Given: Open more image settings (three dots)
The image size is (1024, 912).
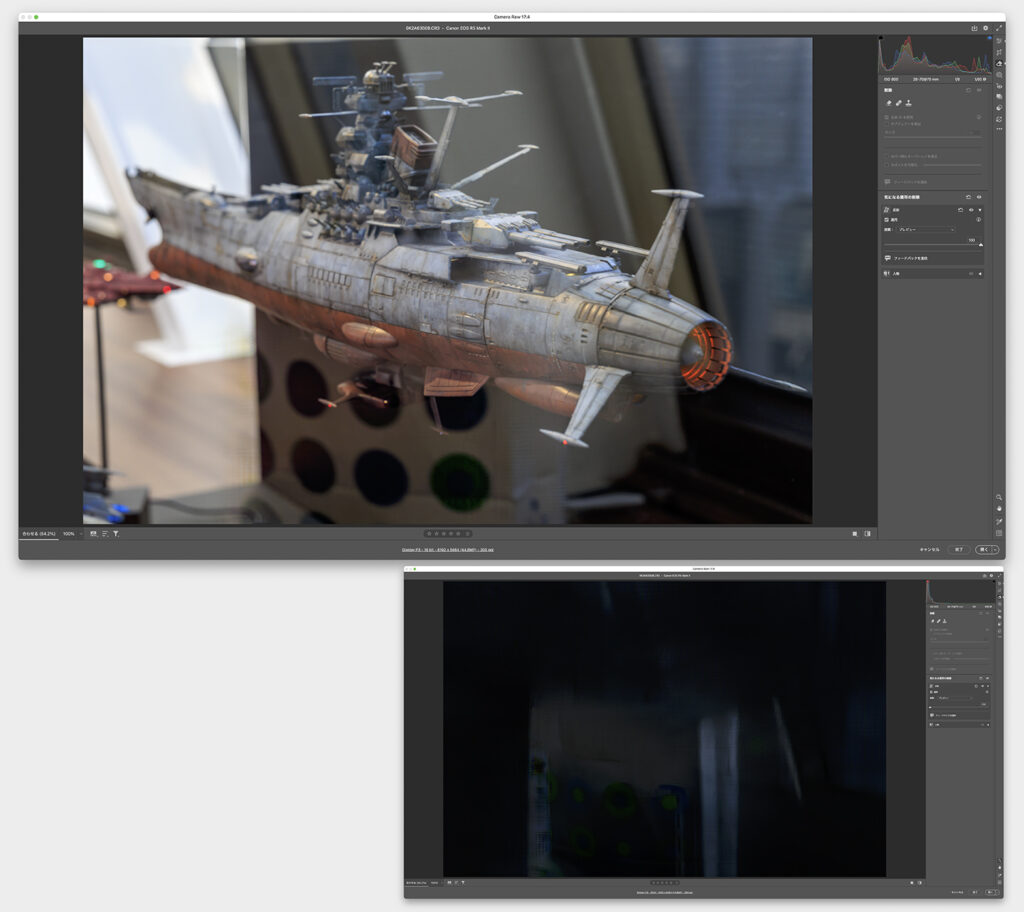Looking at the screenshot, I should [x=999, y=129].
